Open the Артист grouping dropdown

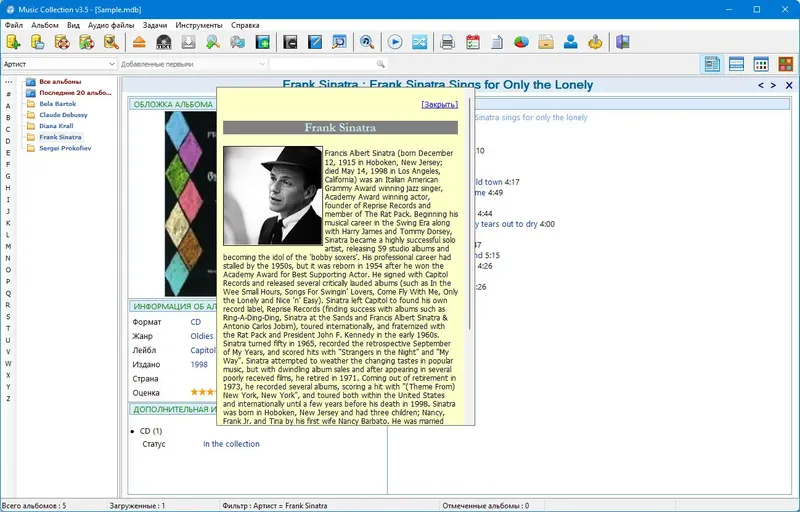[x=59, y=64]
